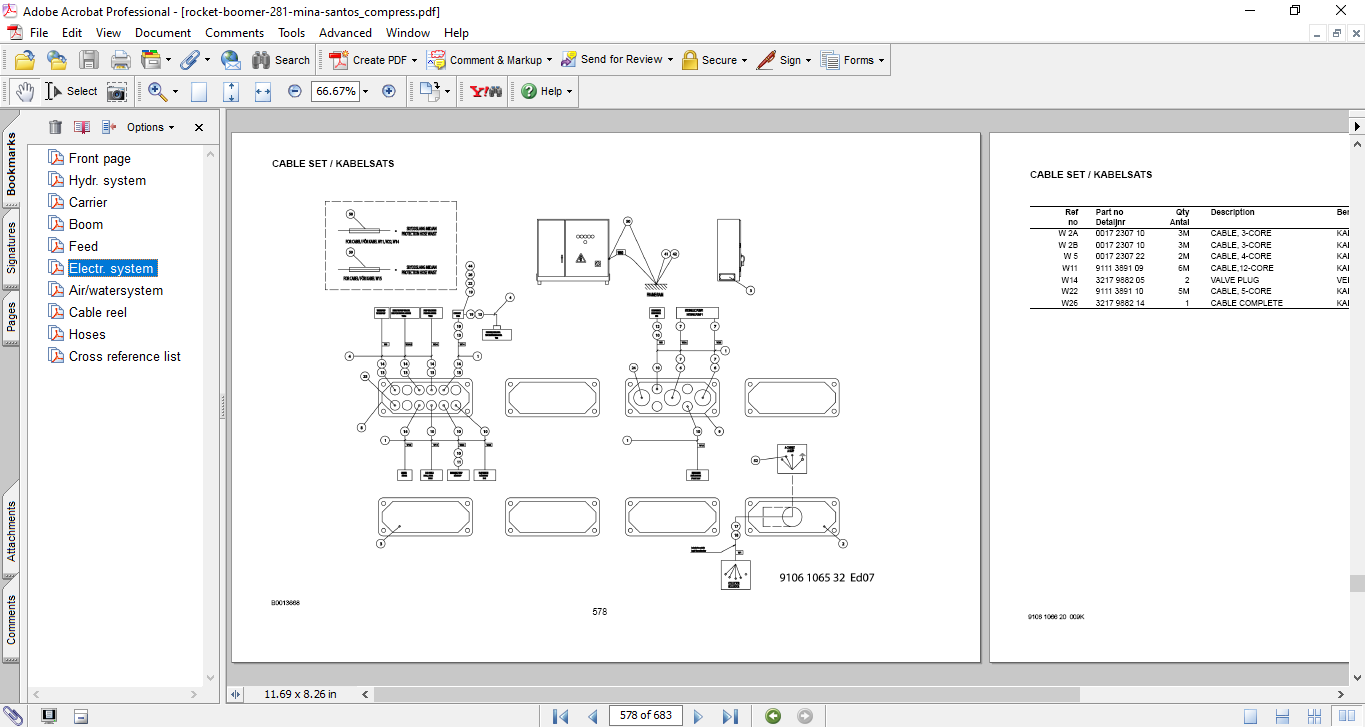Open the Hydr. system bookmark
The image size is (1365, 727).
pyautogui.click(x=107, y=180)
